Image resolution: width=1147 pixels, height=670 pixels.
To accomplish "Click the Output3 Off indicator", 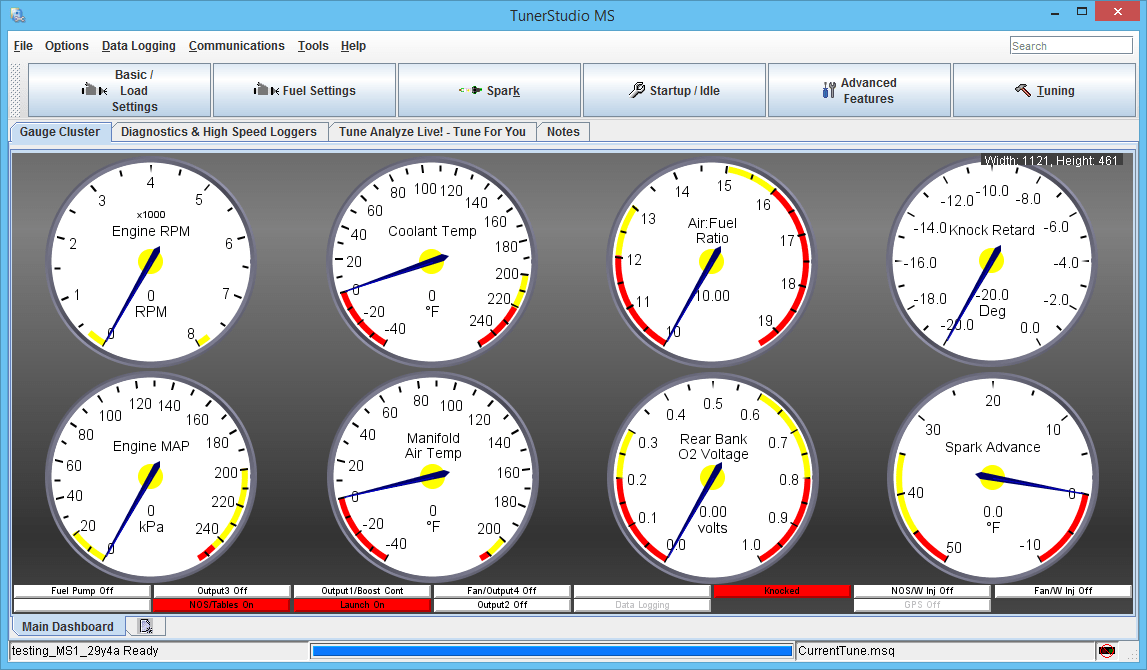I will (x=222, y=590).
